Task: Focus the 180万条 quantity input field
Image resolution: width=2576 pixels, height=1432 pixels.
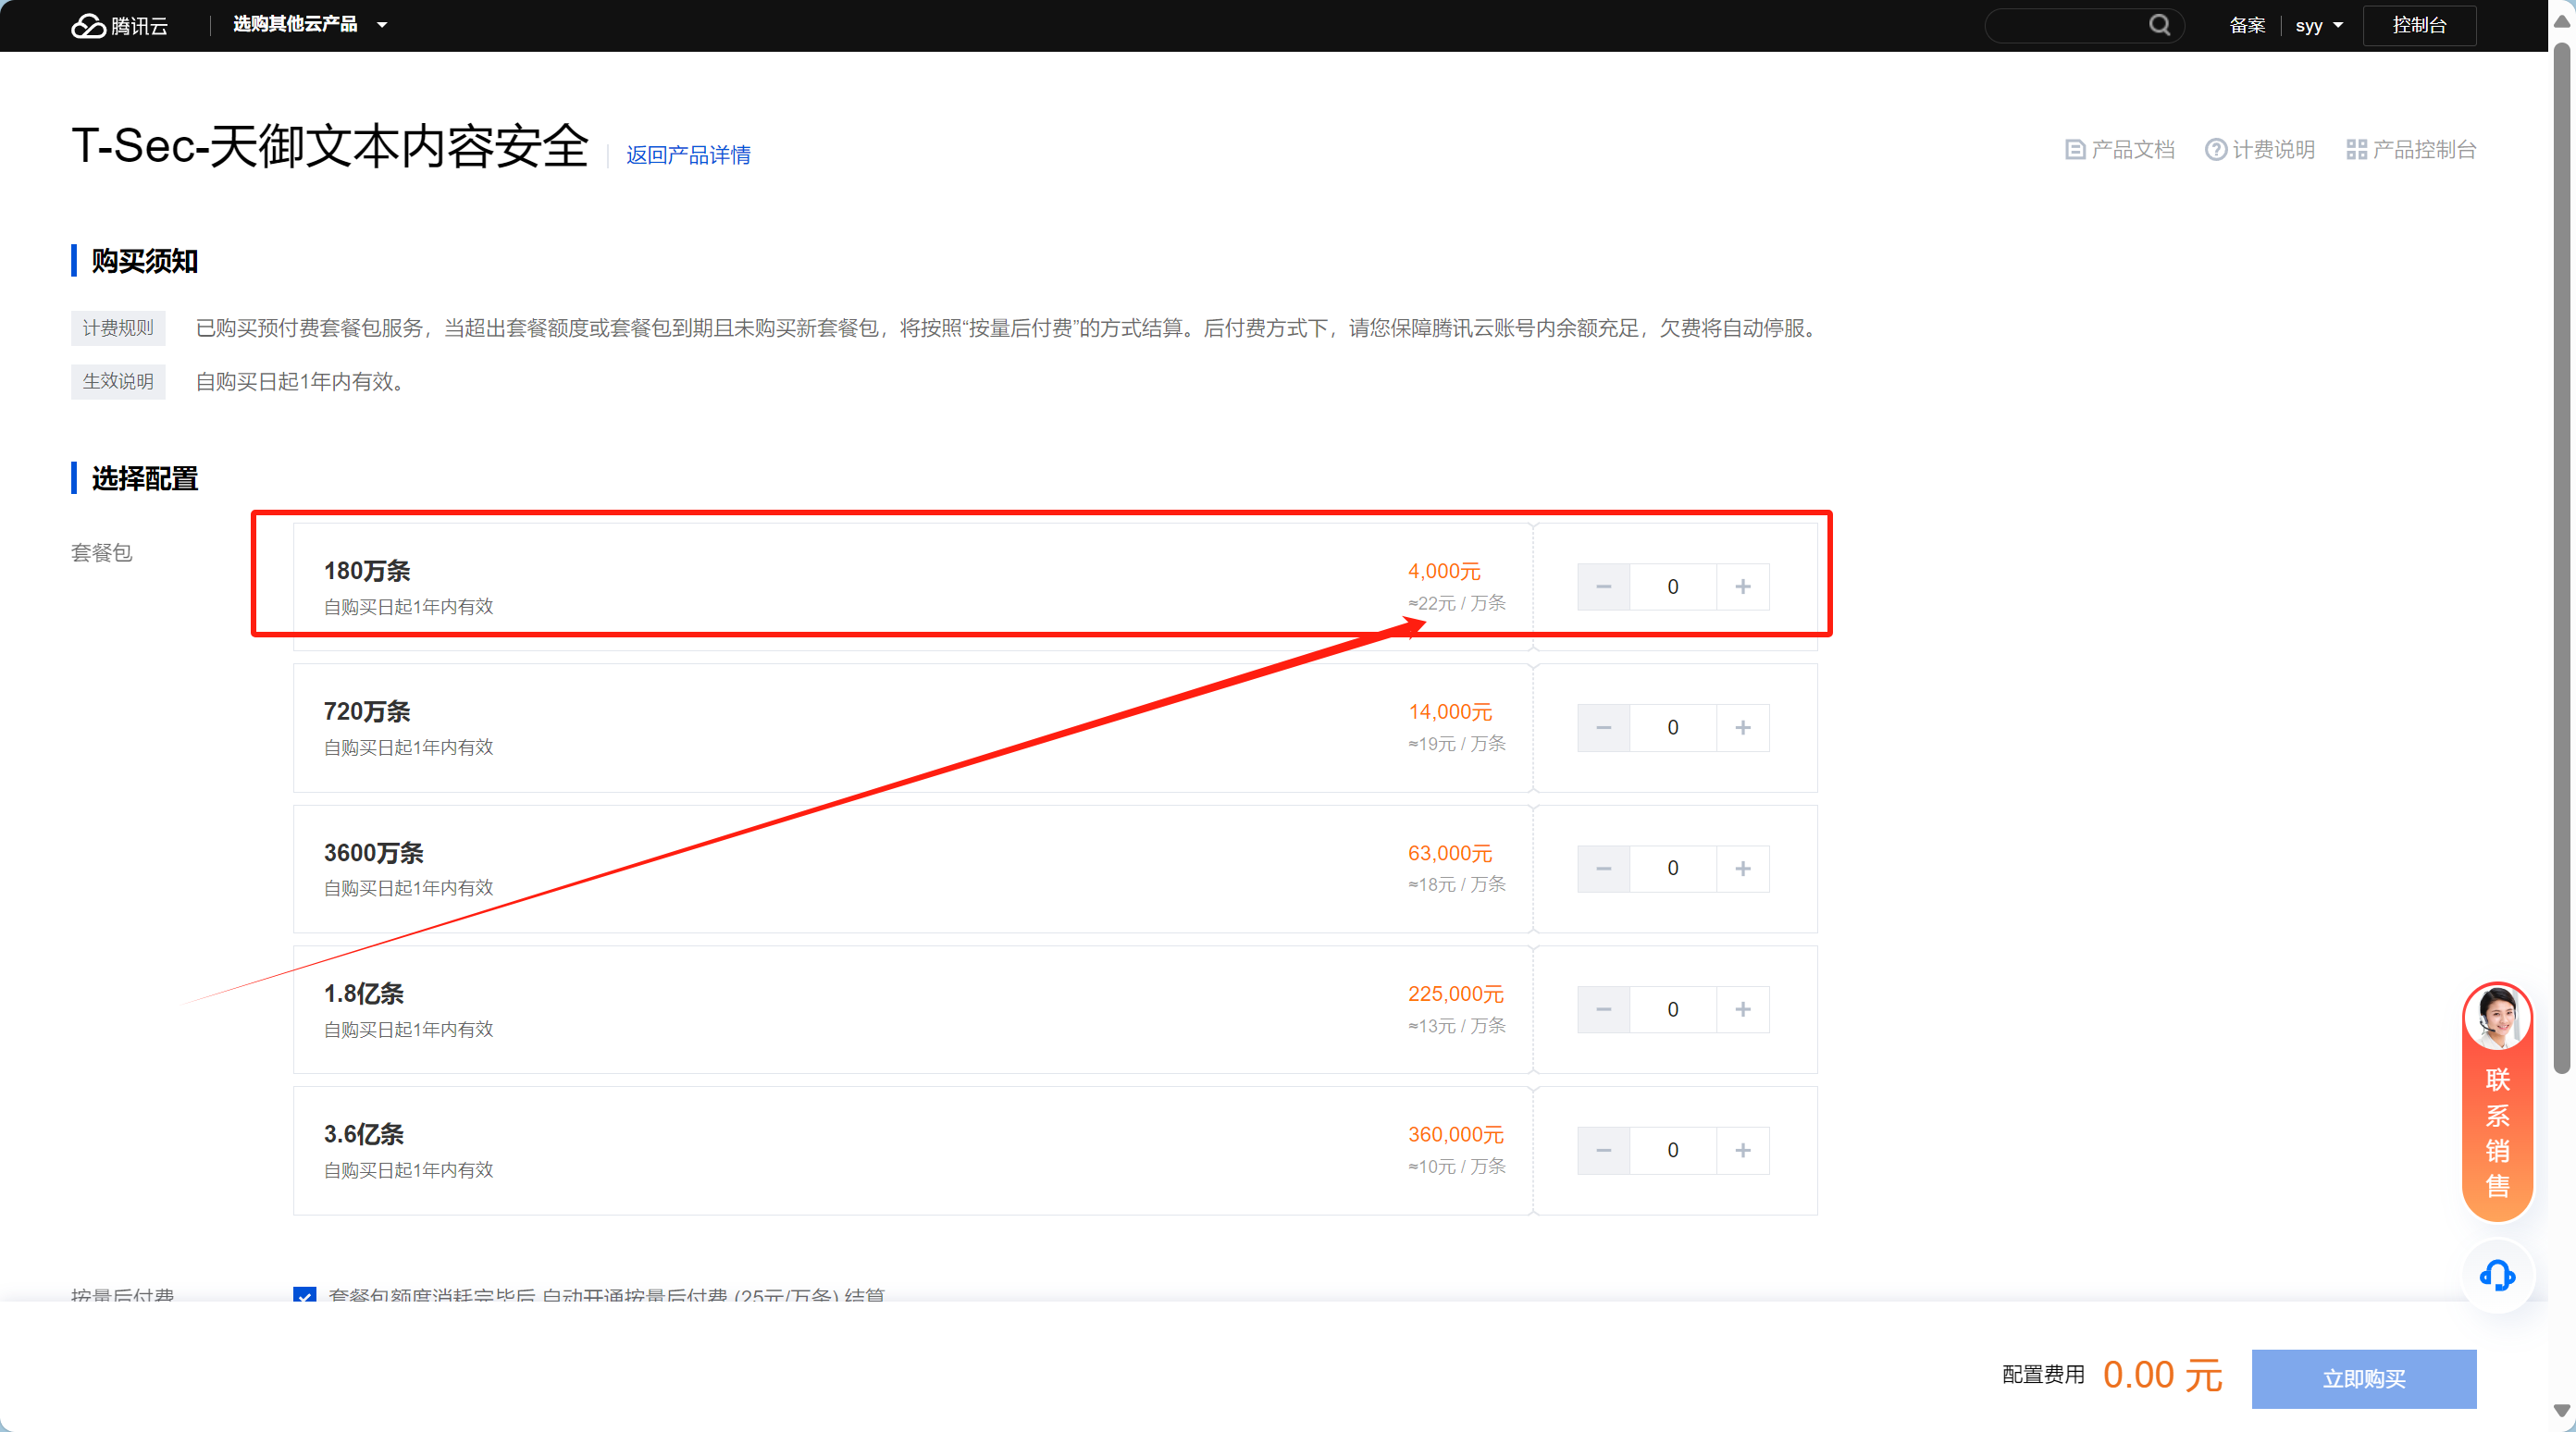Action: click(1673, 587)
